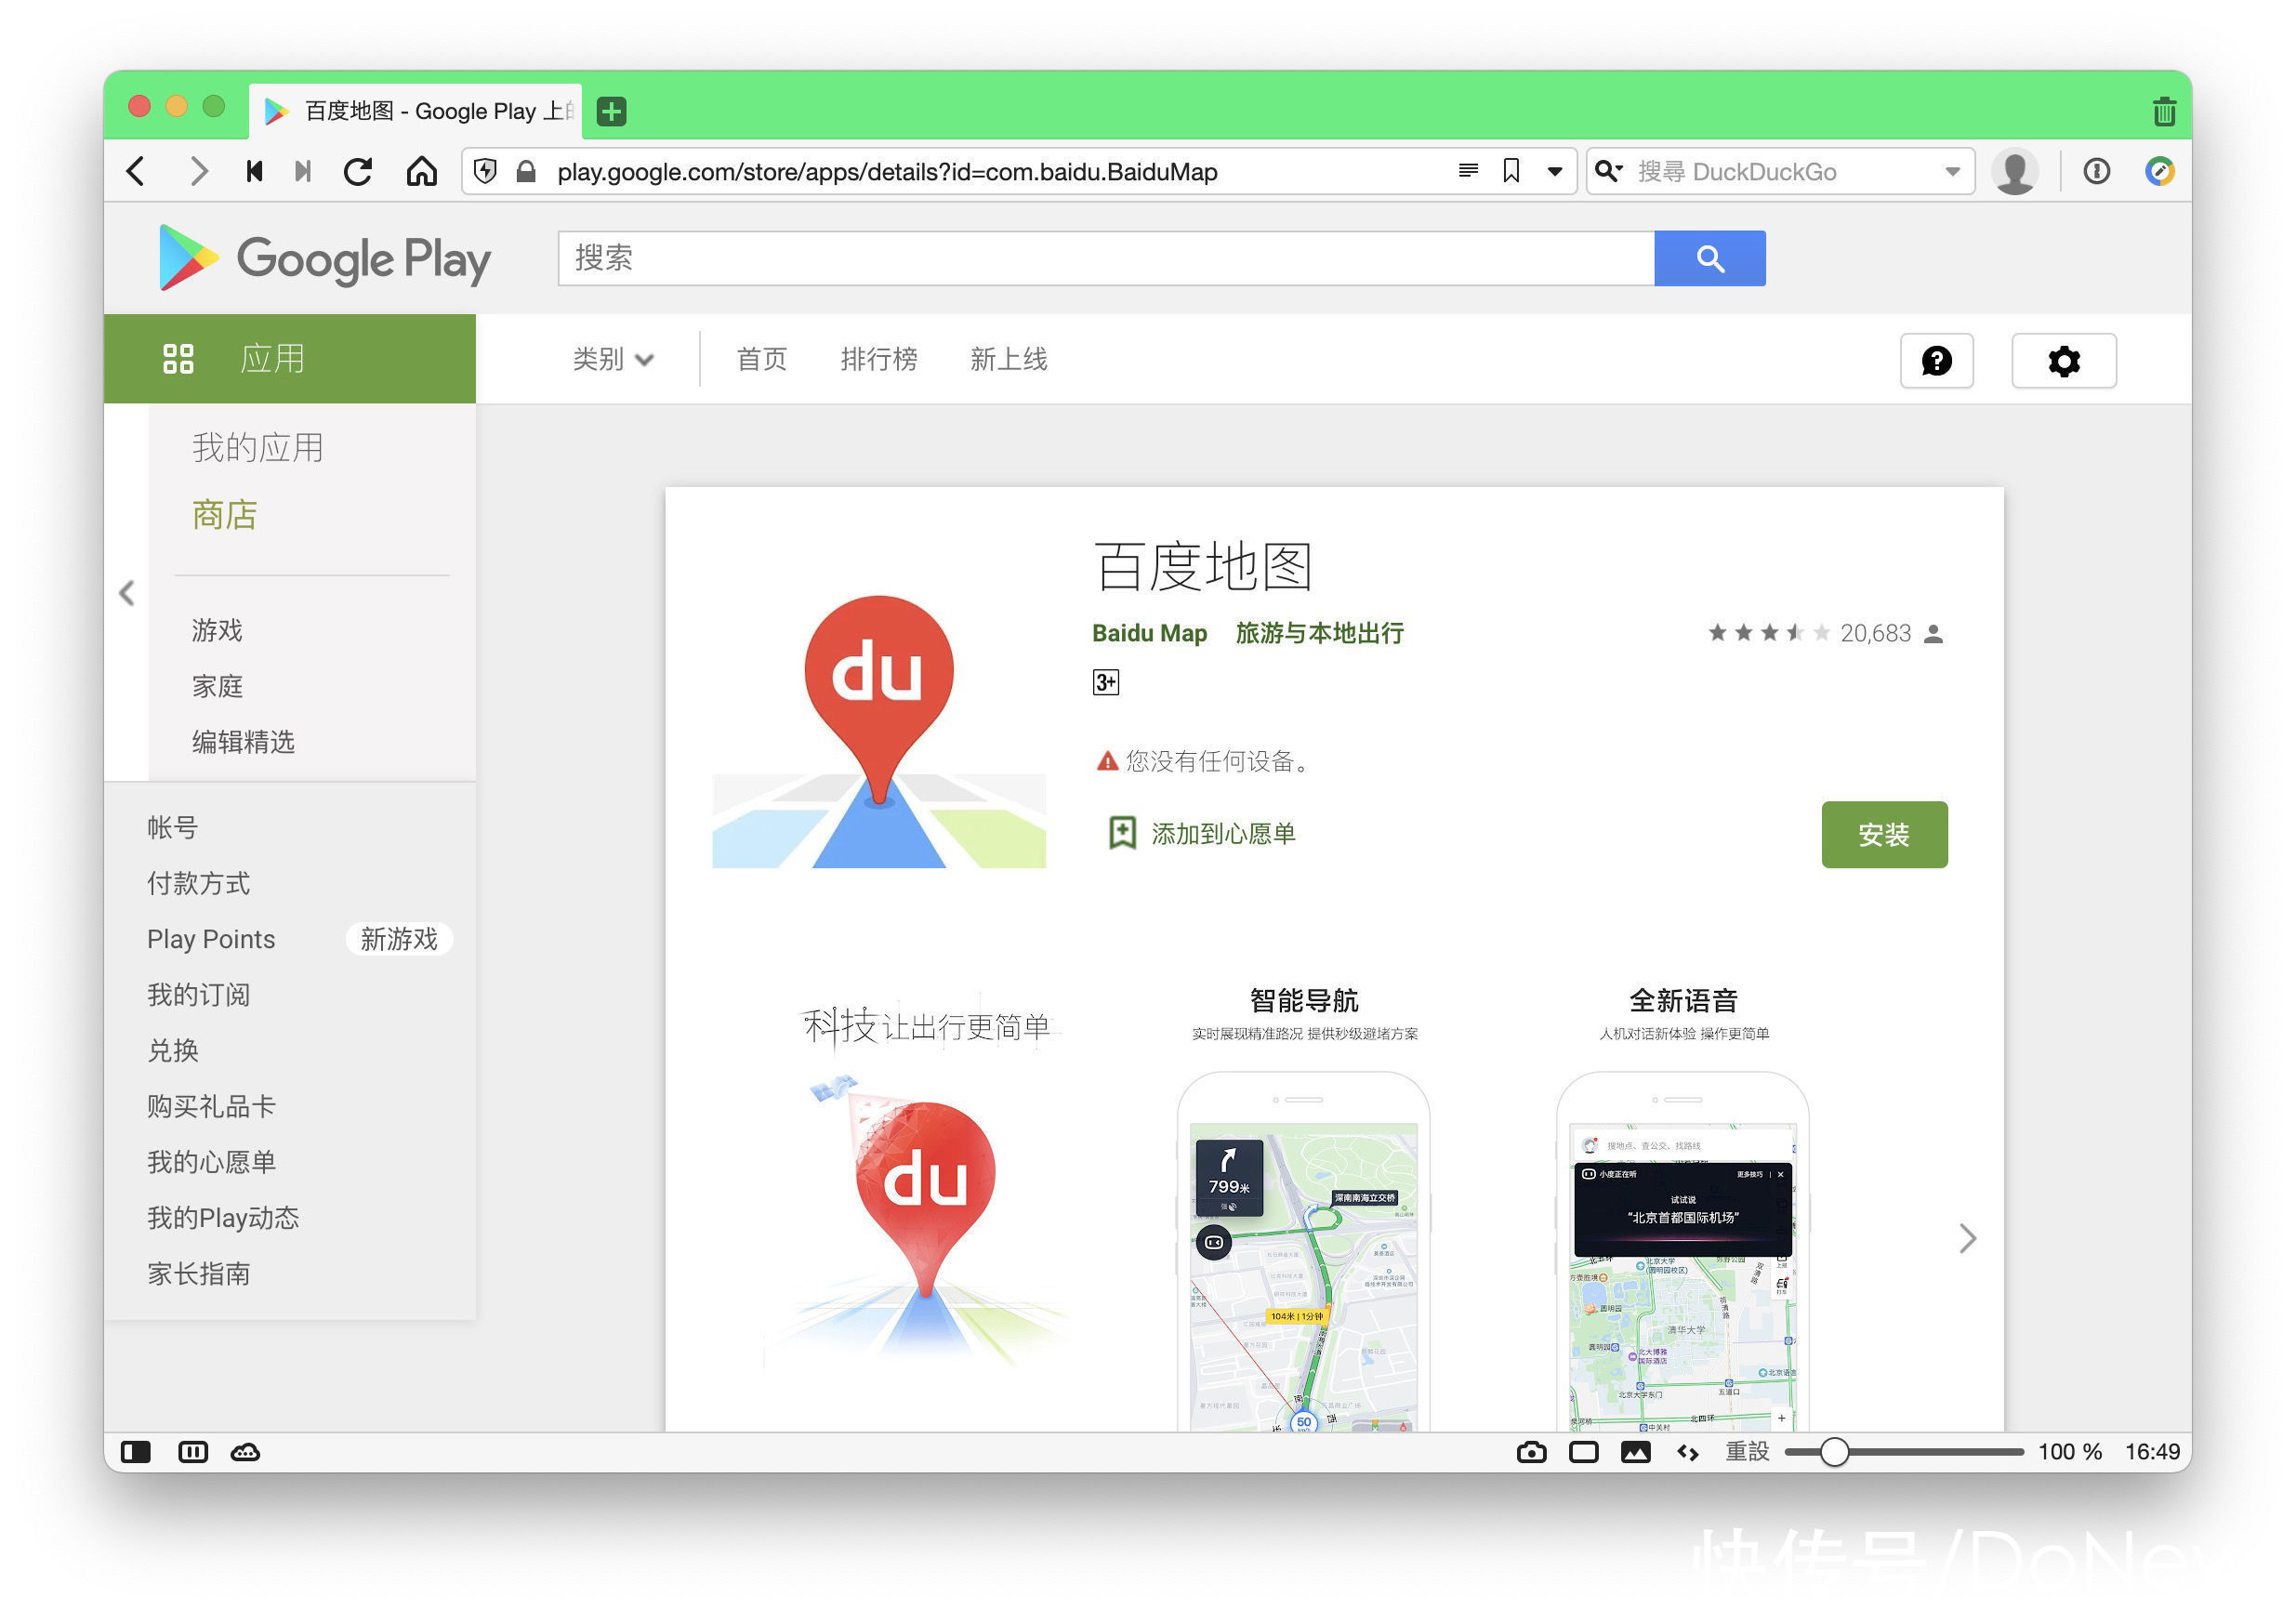The image size is (2296, 1610).
Task: Open the 首页 tab
Action: [x=762, y=359]
